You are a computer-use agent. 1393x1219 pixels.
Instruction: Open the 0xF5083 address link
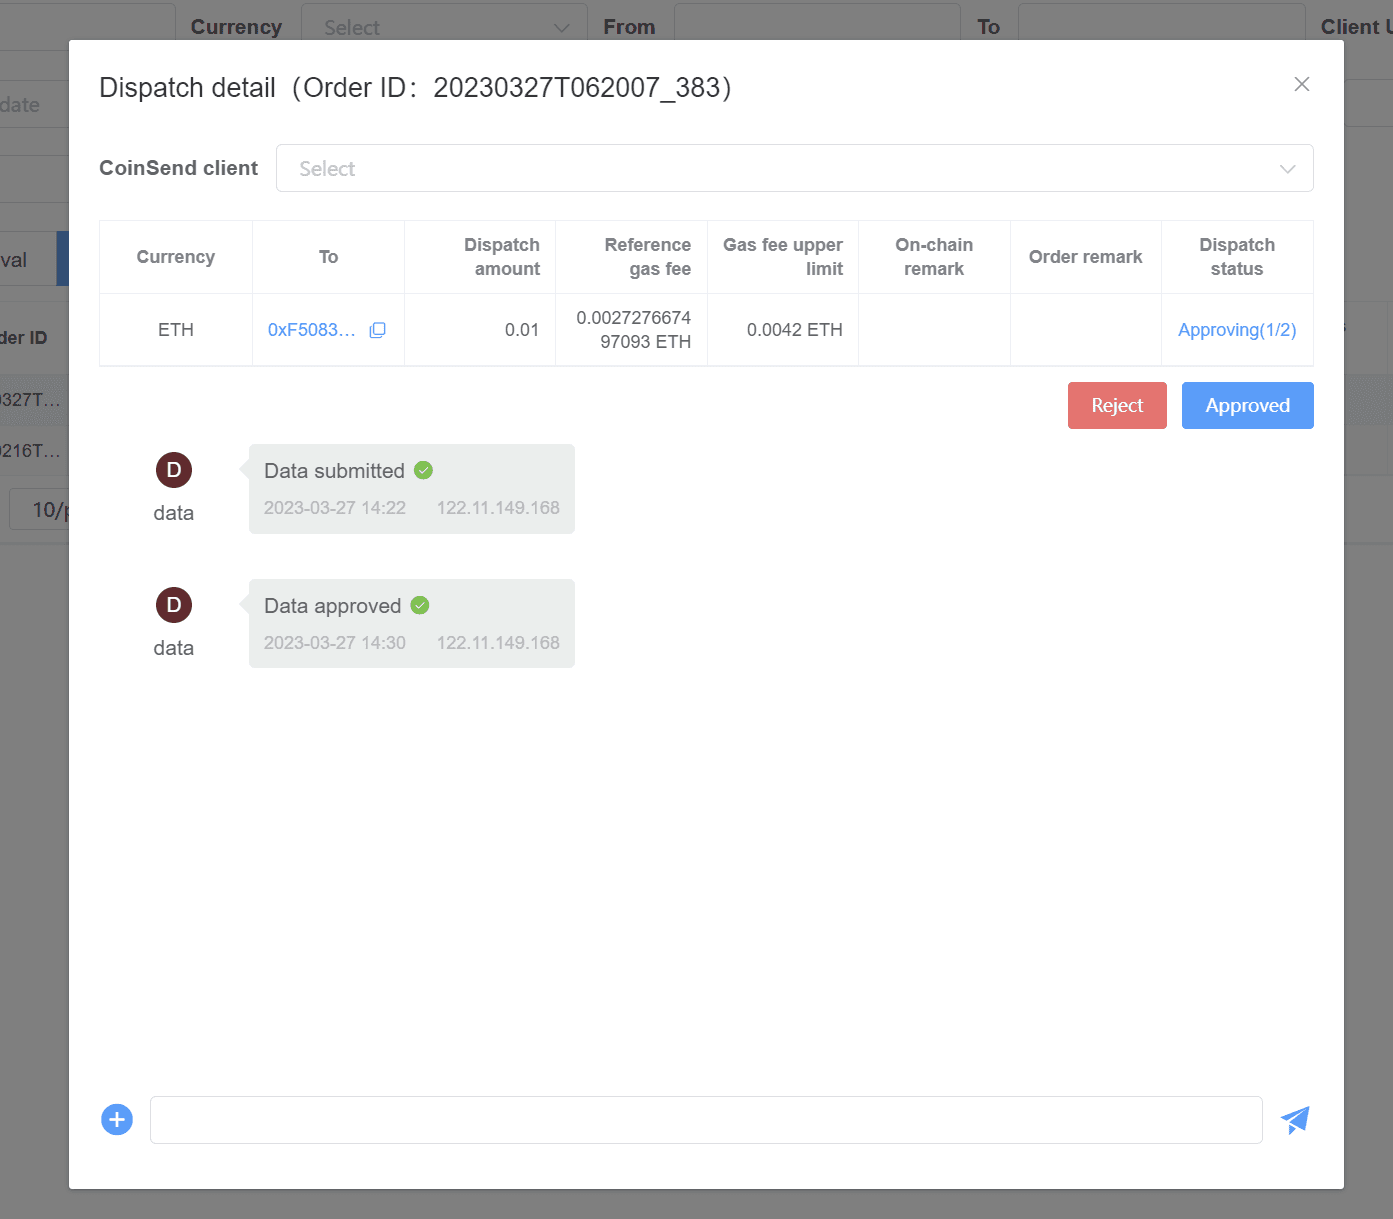pos(312,329)
